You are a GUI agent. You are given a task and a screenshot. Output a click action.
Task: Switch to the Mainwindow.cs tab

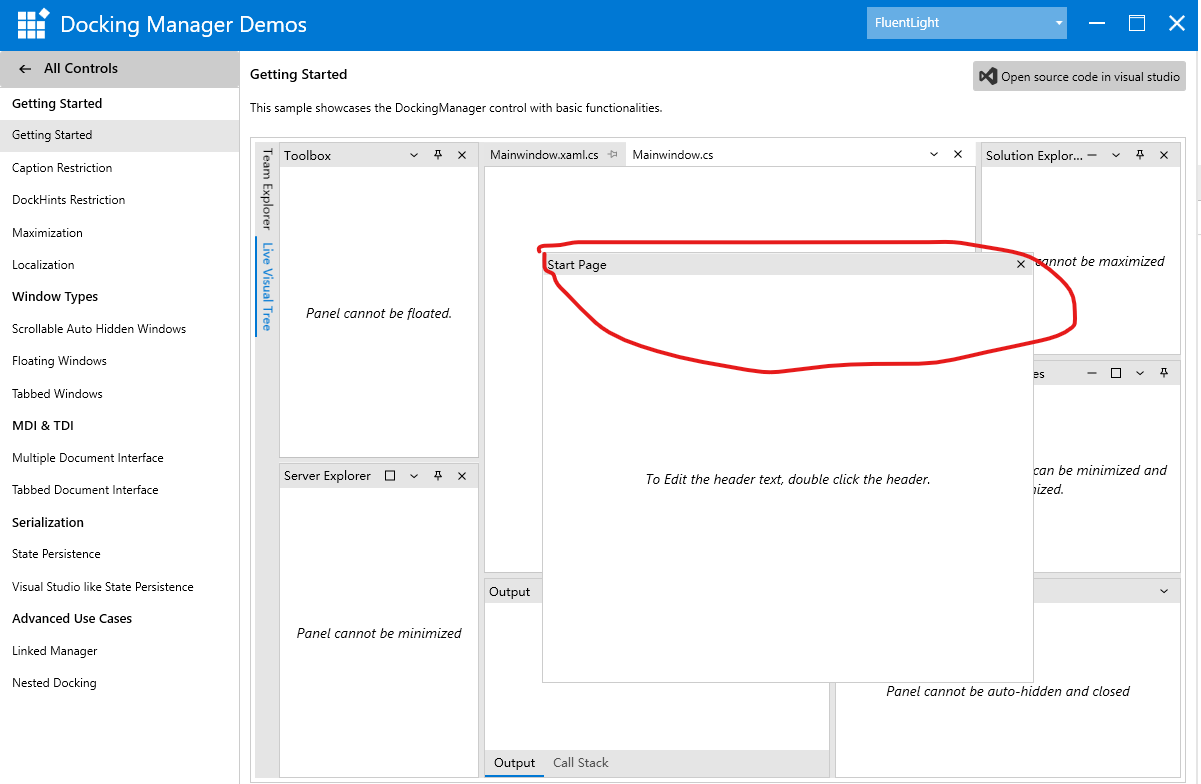click(672, 155)
